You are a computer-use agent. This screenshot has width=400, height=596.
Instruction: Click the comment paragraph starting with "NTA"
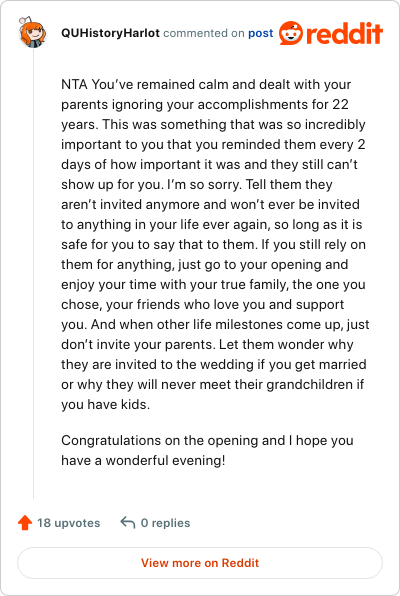click(x=215, y=244)
